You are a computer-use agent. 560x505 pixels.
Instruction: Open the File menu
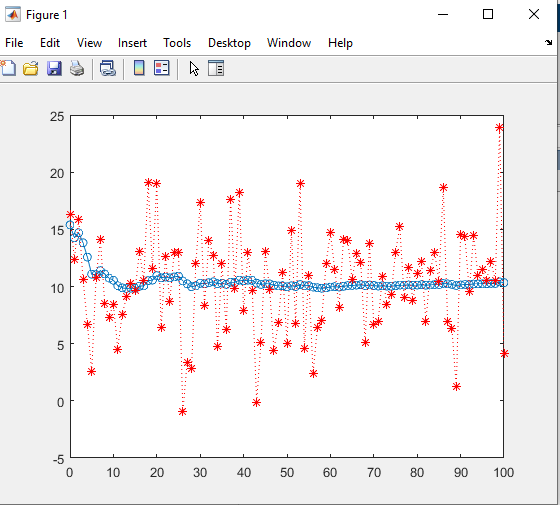coord(14,43)
